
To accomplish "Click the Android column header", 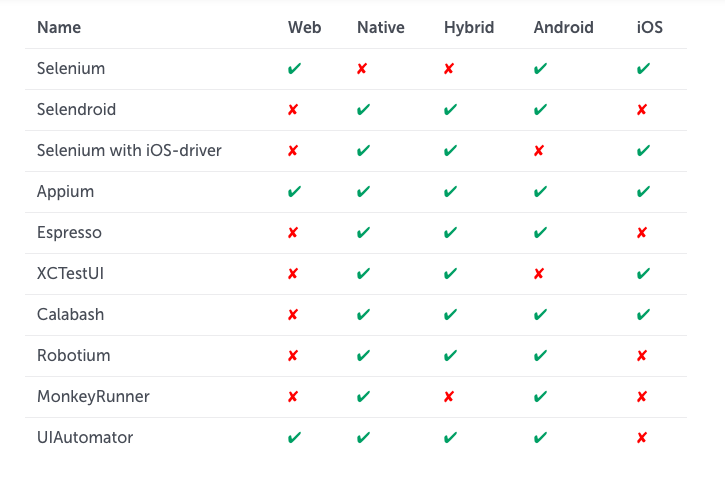I will coord(564,28).
